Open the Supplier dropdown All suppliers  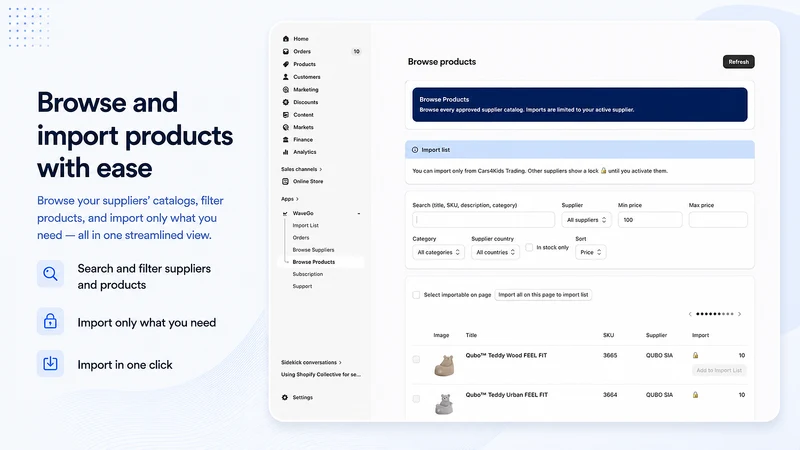point(586,220)
